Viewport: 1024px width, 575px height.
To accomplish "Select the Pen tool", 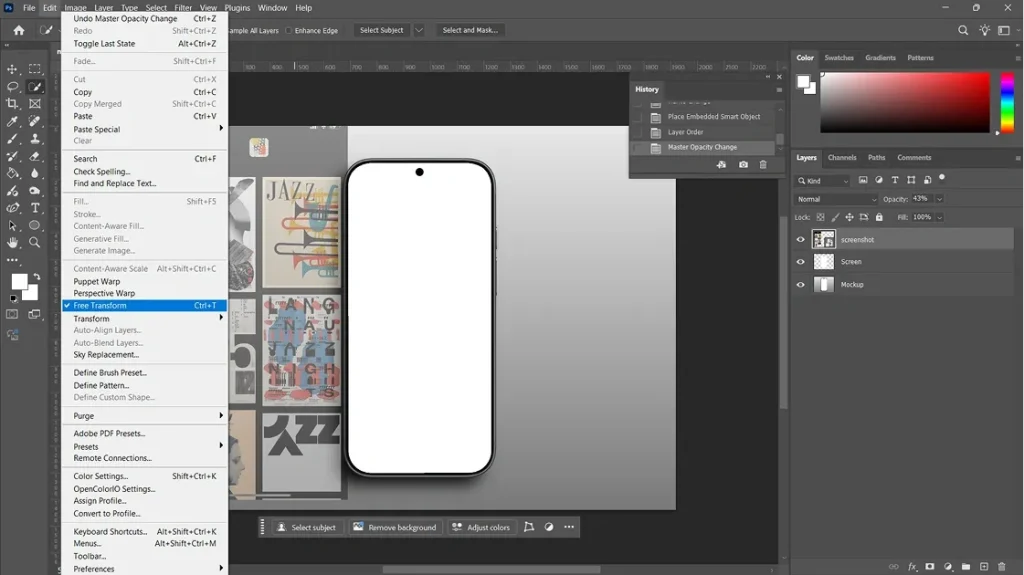I will pos(12,208).
